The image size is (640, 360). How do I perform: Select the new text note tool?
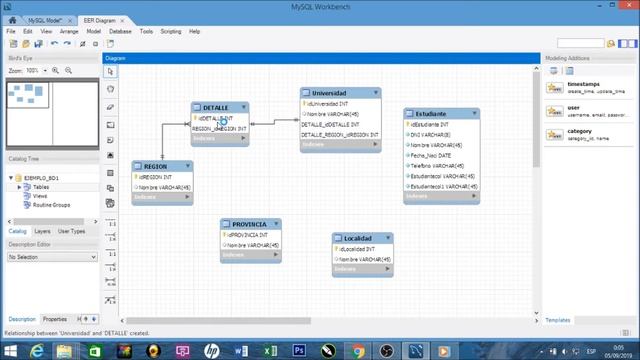tap(110, 140)
